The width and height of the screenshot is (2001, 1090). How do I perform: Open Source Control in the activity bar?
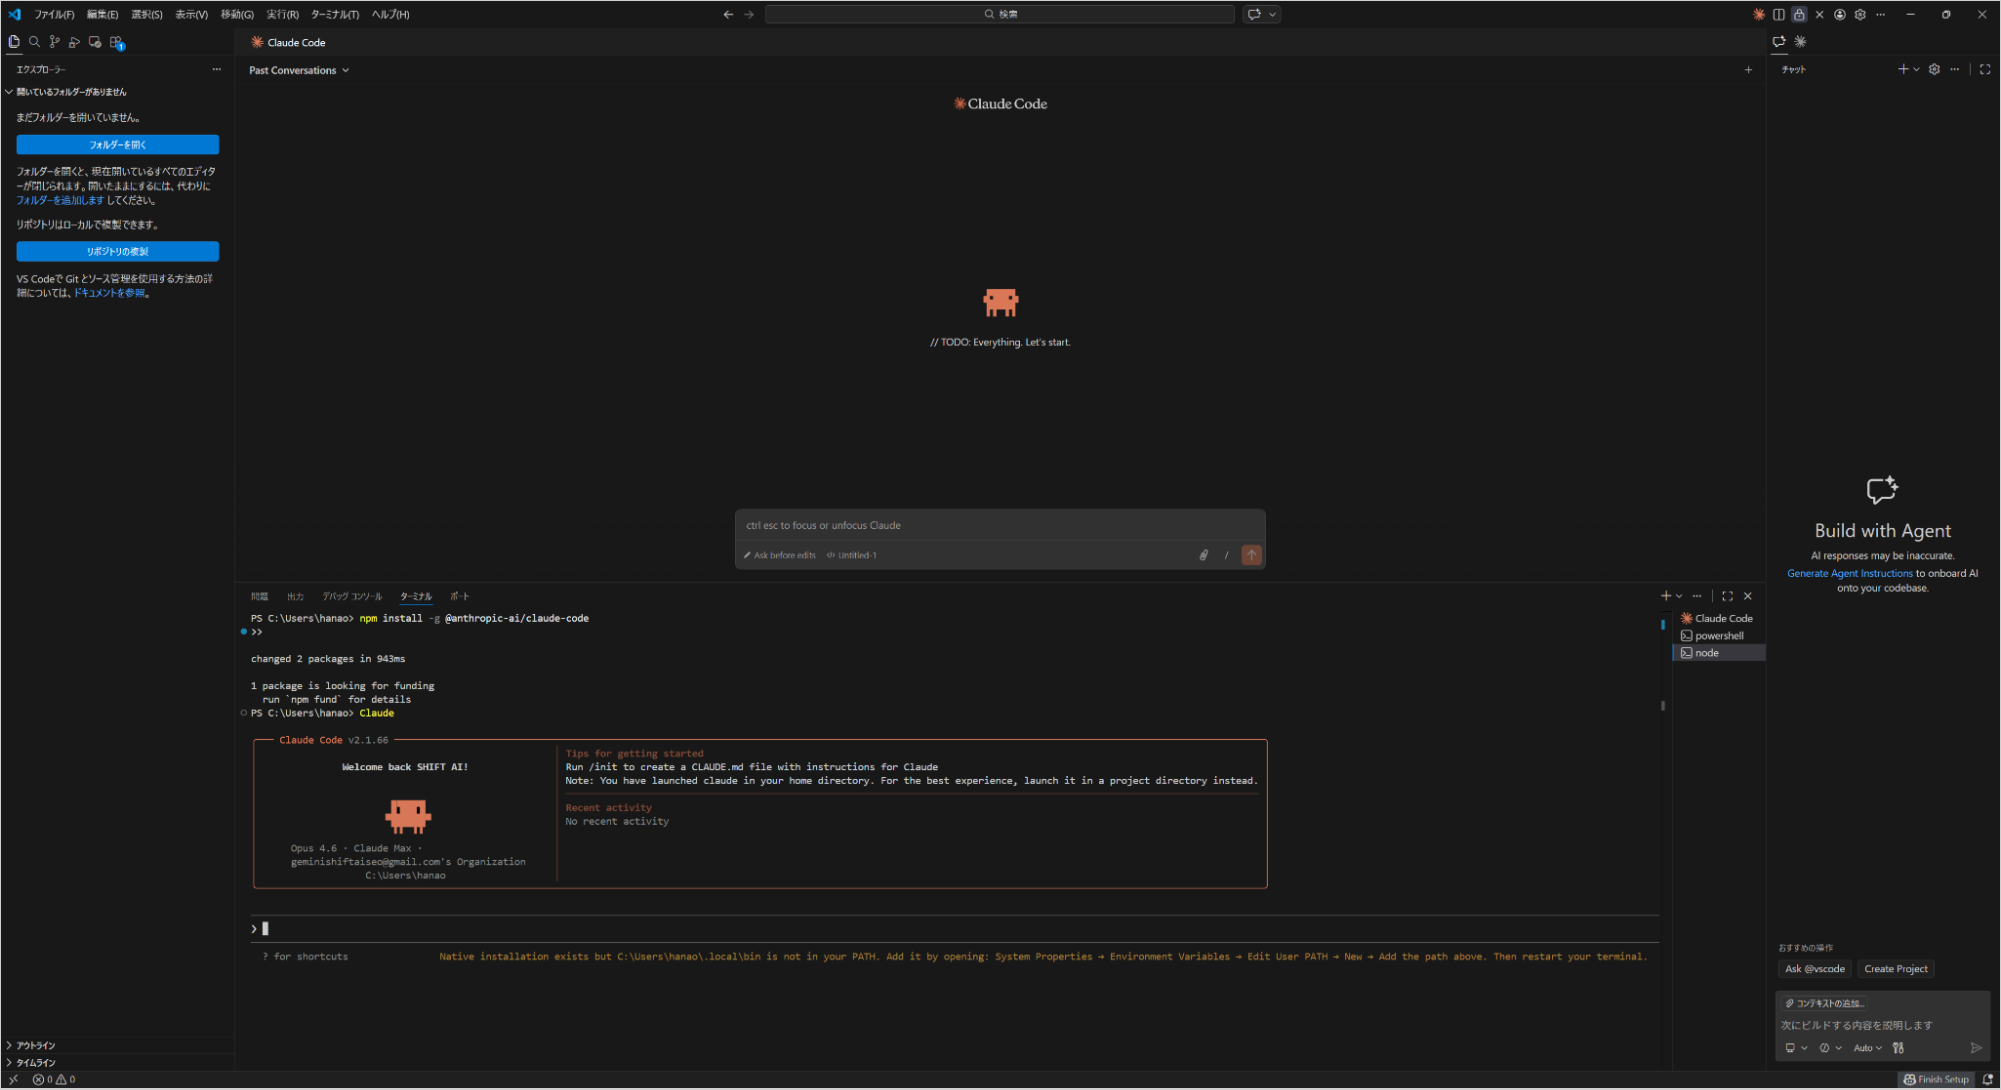click(55, 41)
